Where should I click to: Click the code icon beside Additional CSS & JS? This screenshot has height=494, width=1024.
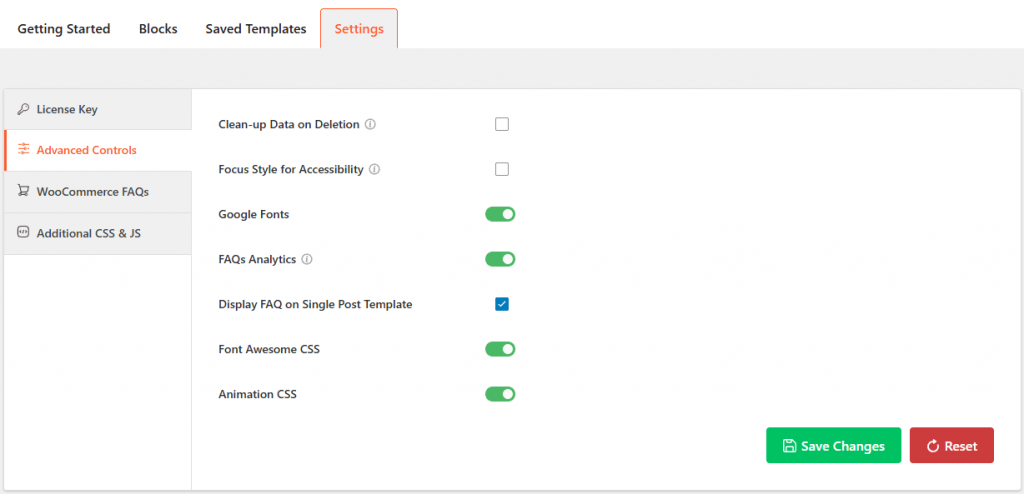coord(23,233)
